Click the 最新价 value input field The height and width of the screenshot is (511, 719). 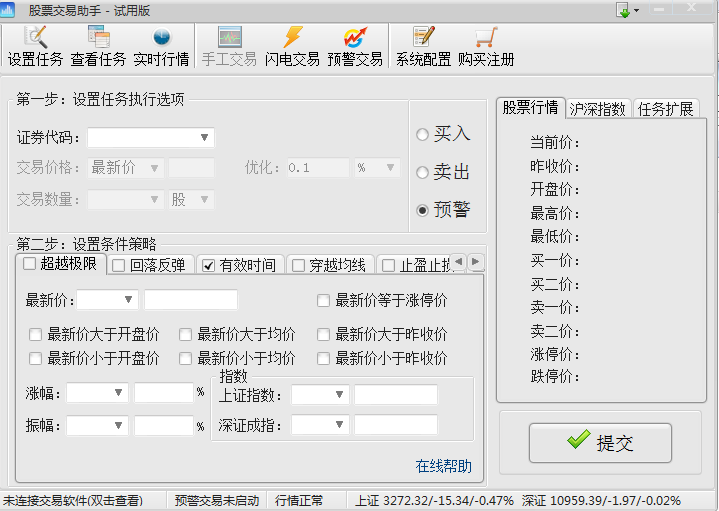191,300
